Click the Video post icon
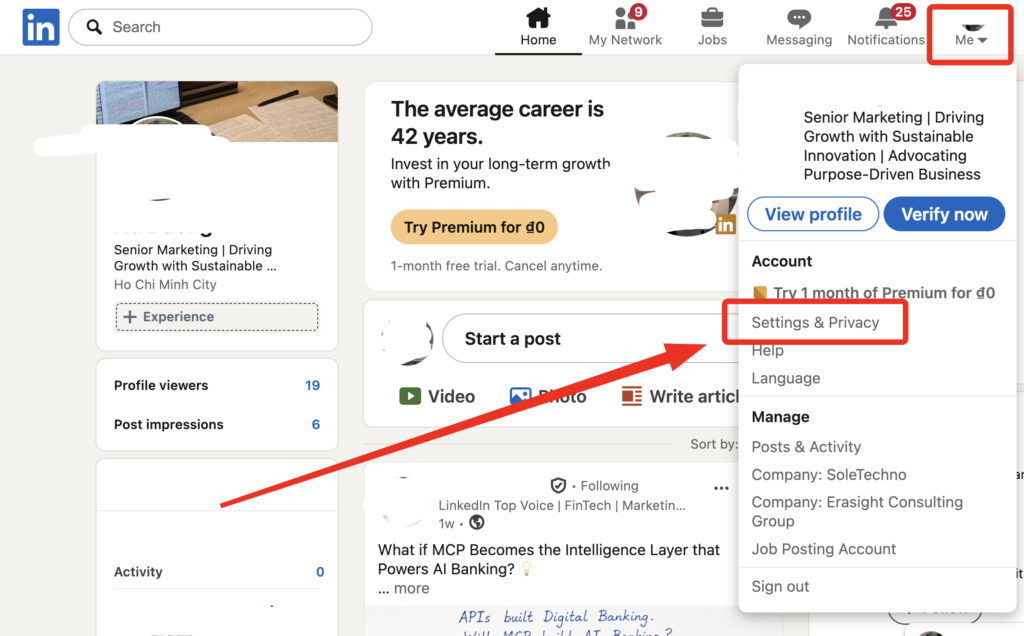The image size is (1024, 636). 410,396
